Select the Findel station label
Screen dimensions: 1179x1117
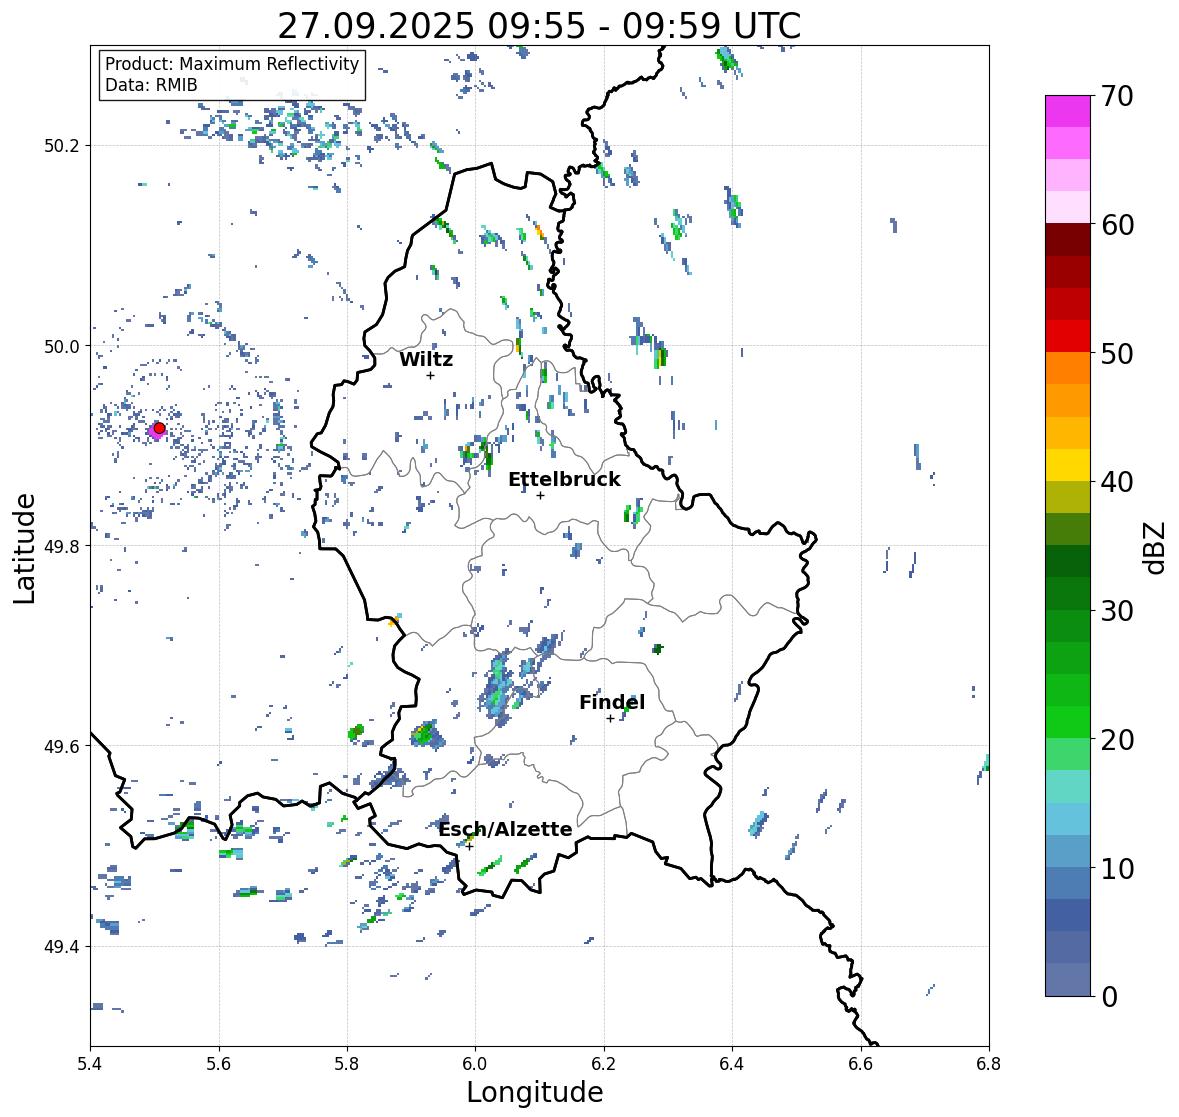pyautogui.click(x=612, y=702)
